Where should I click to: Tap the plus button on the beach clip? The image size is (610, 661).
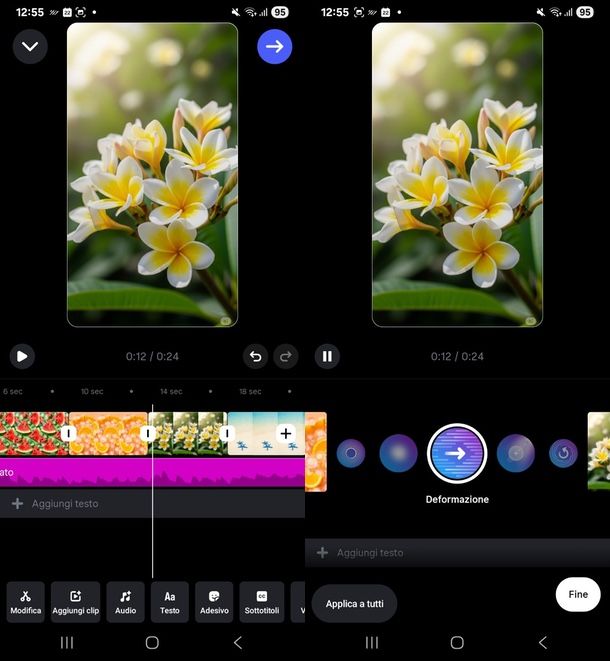285,433
